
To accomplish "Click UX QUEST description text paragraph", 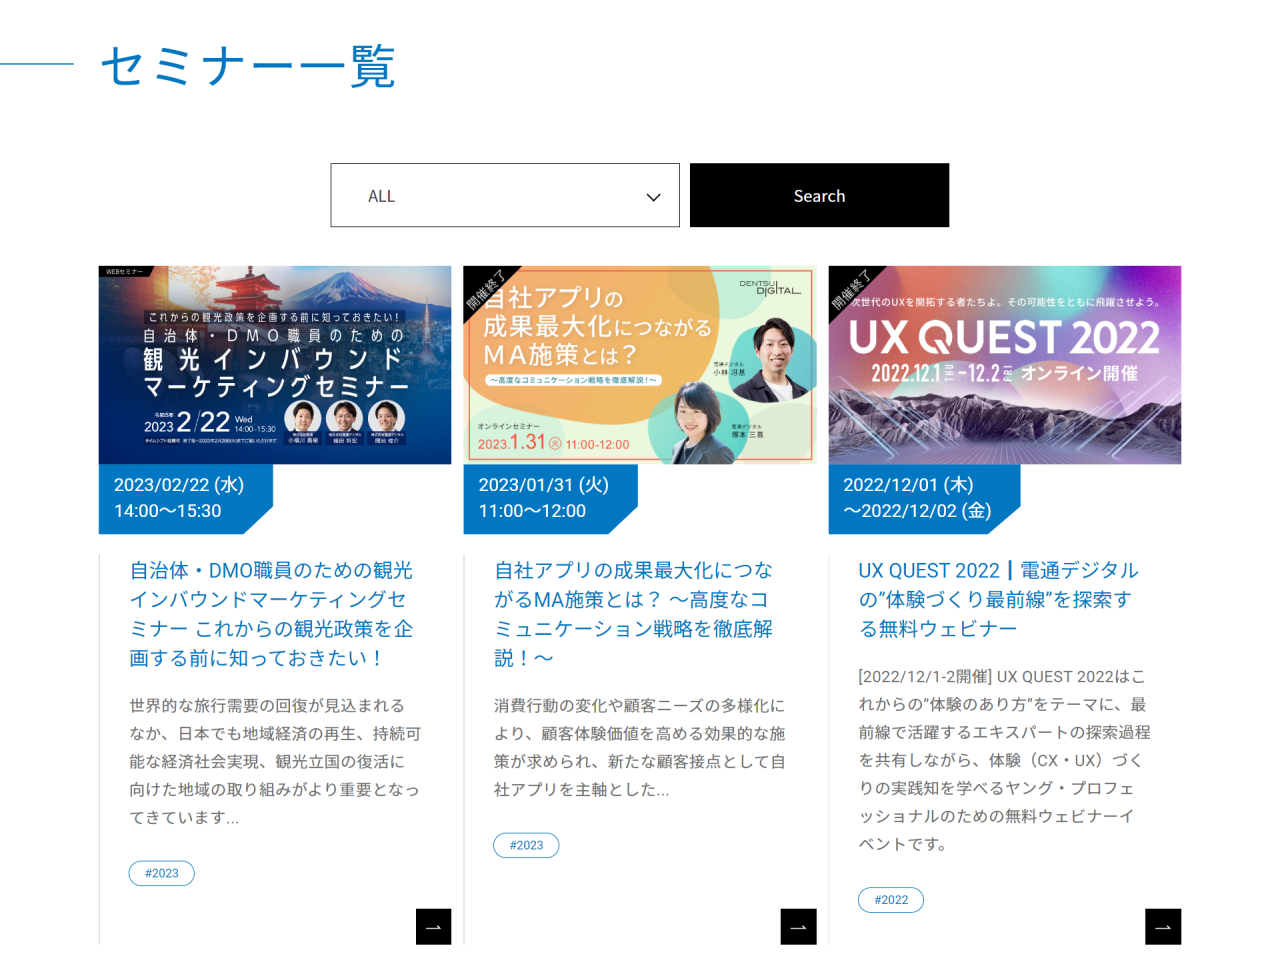I will click(x=1004, y=760).
